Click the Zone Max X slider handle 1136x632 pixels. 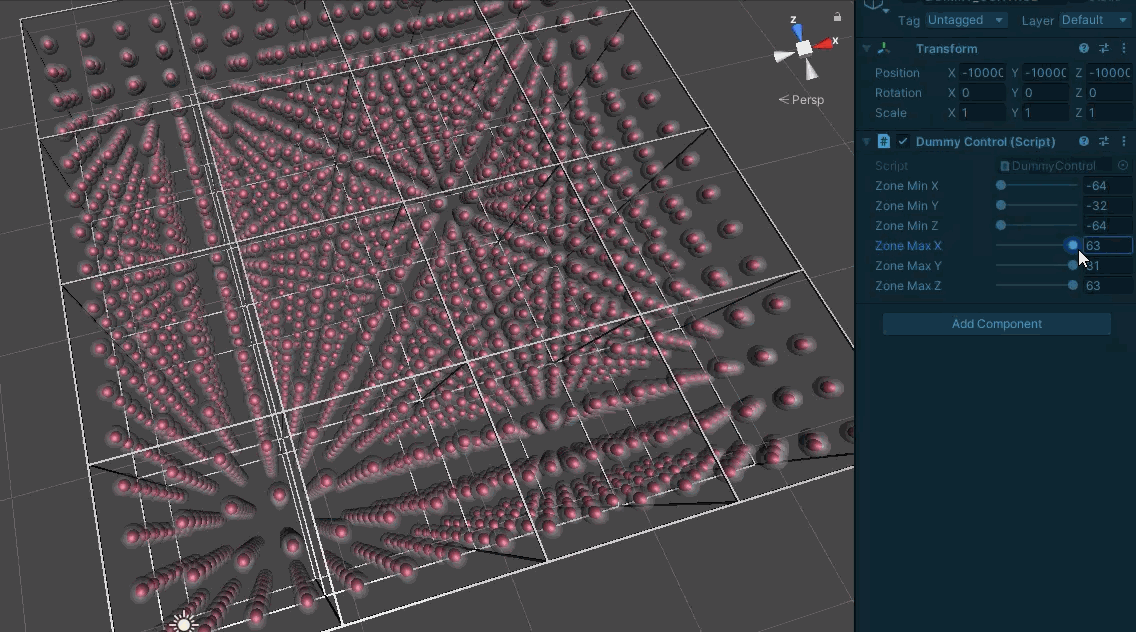point(1073,246)
